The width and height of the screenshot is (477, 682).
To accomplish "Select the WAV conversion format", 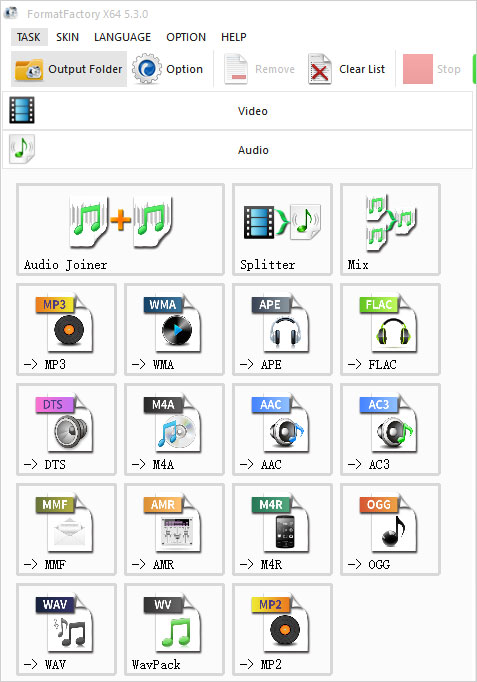I will (x=67, y=629).
